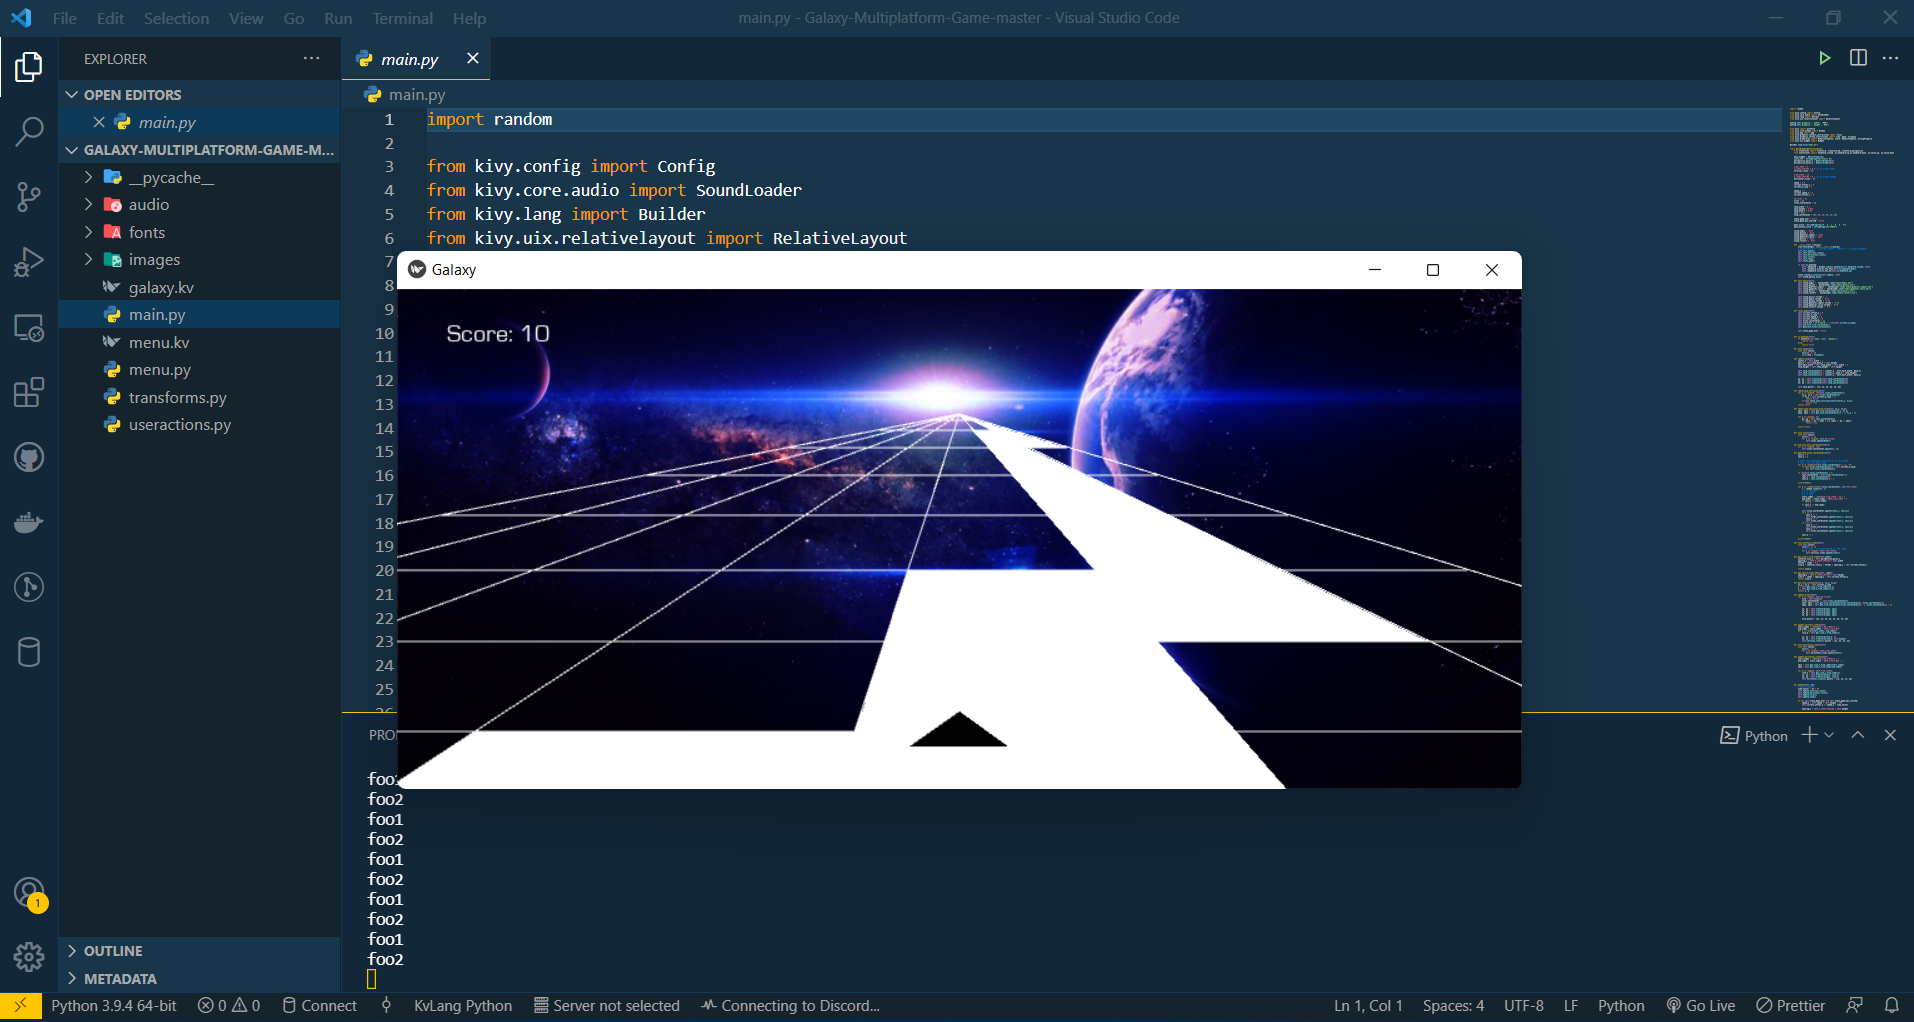This screenshot has width=1914, height=1022.
Task: Open Run and Debug view
Action: point(29,262)
